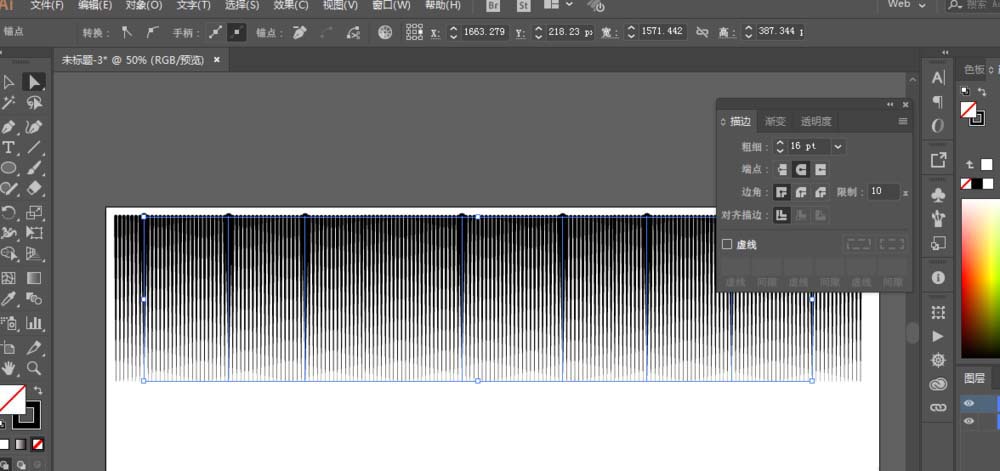Toggle visibility eye of top layer
Screen dimensions: 1000x471
tap(968, 404)
